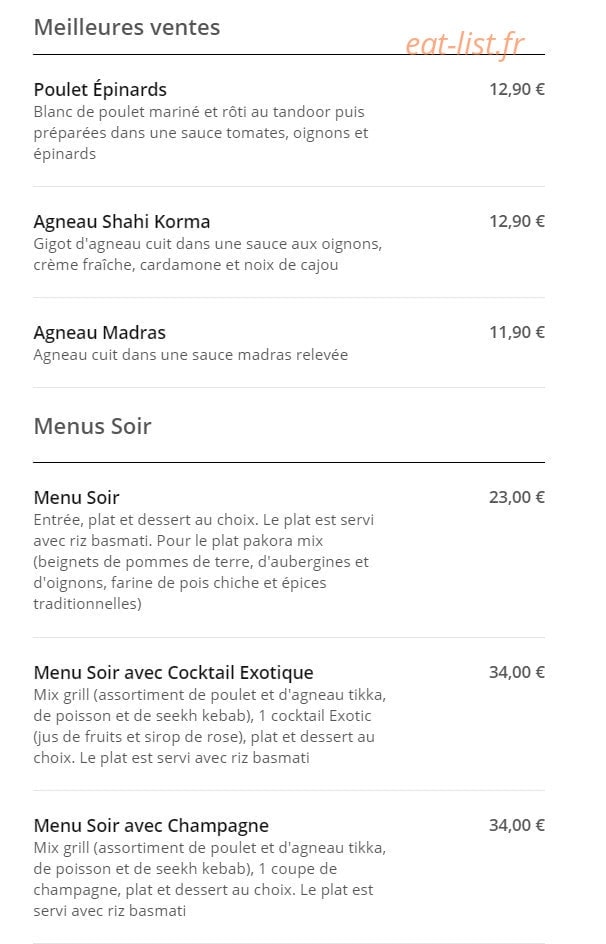This screenshot has width=606, height=944.
Task: Select Menu Soir avec Cocktail Exotique title
Action: (x=173, y=672)
